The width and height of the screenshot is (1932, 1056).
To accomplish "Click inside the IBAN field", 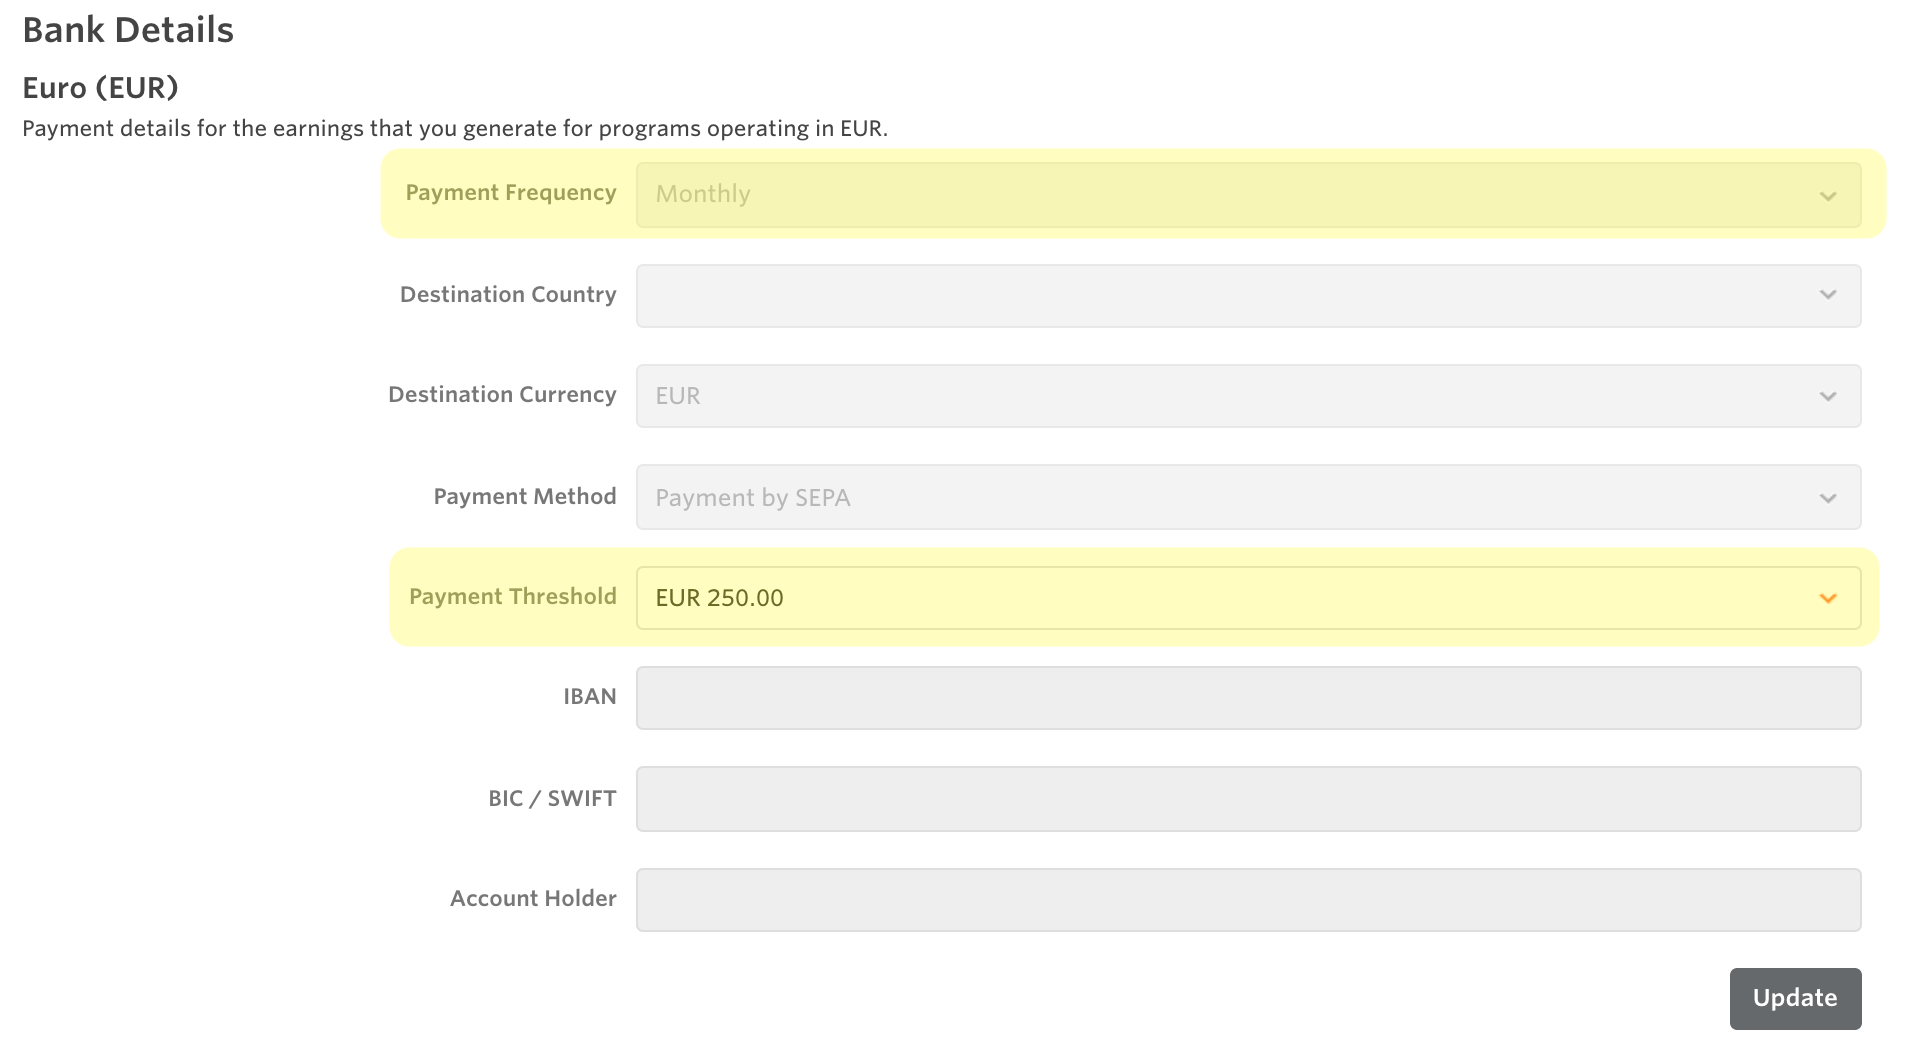I will [1248, 697].
